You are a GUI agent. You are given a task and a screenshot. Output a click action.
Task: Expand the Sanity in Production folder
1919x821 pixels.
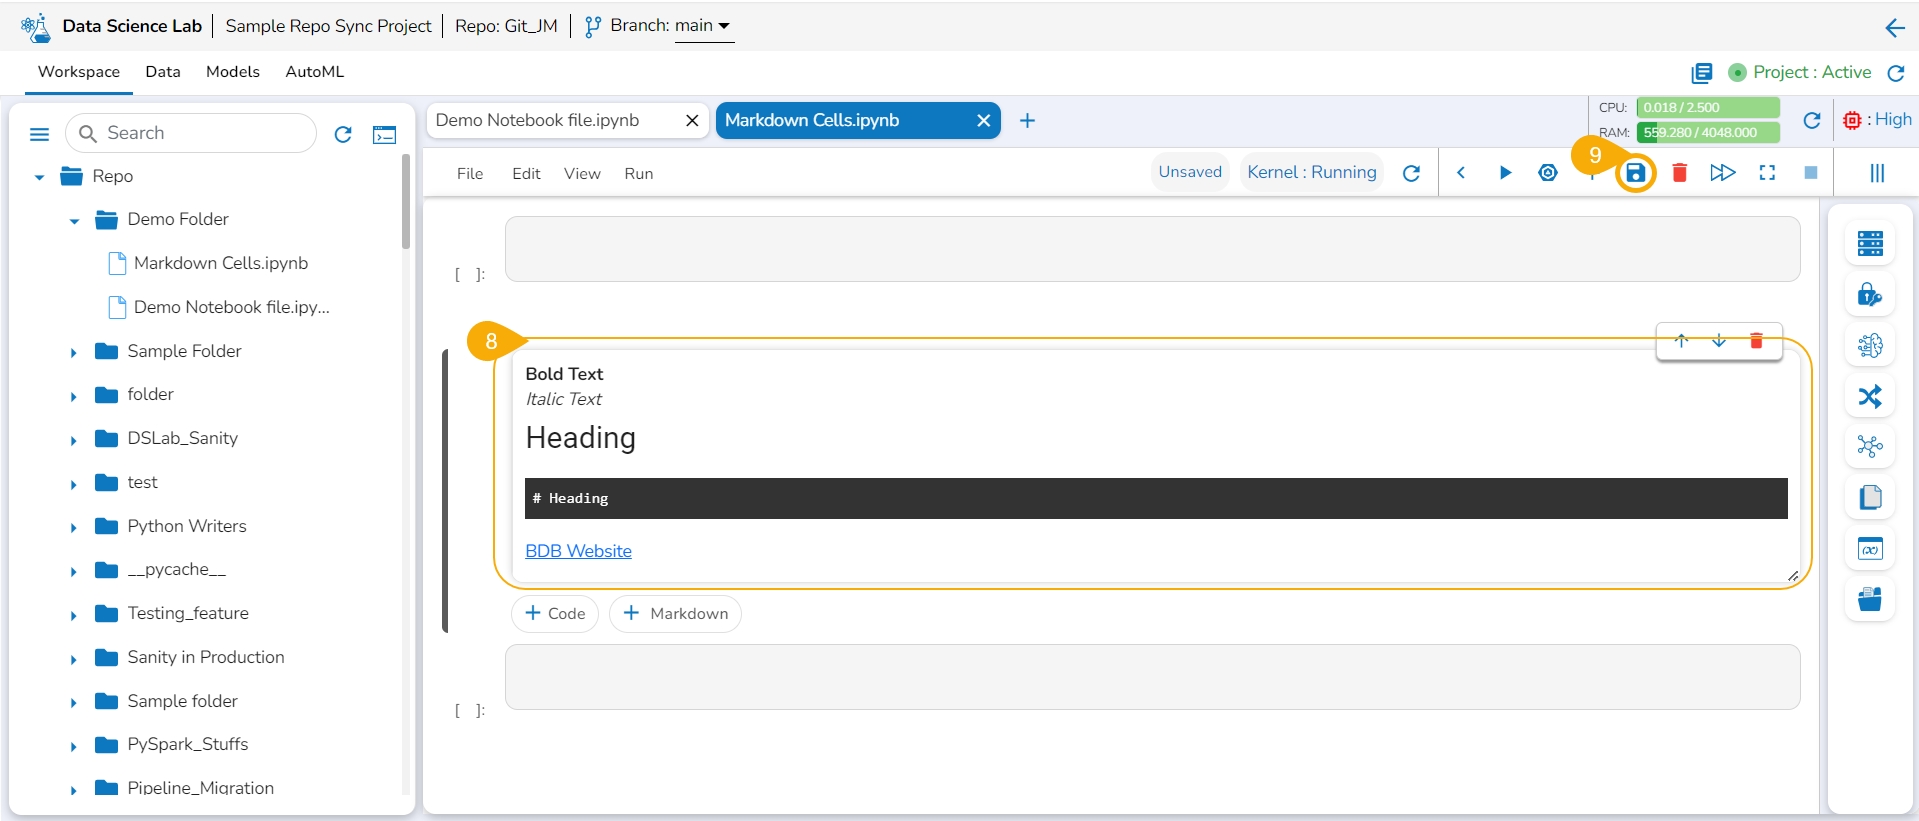point(73,659)
